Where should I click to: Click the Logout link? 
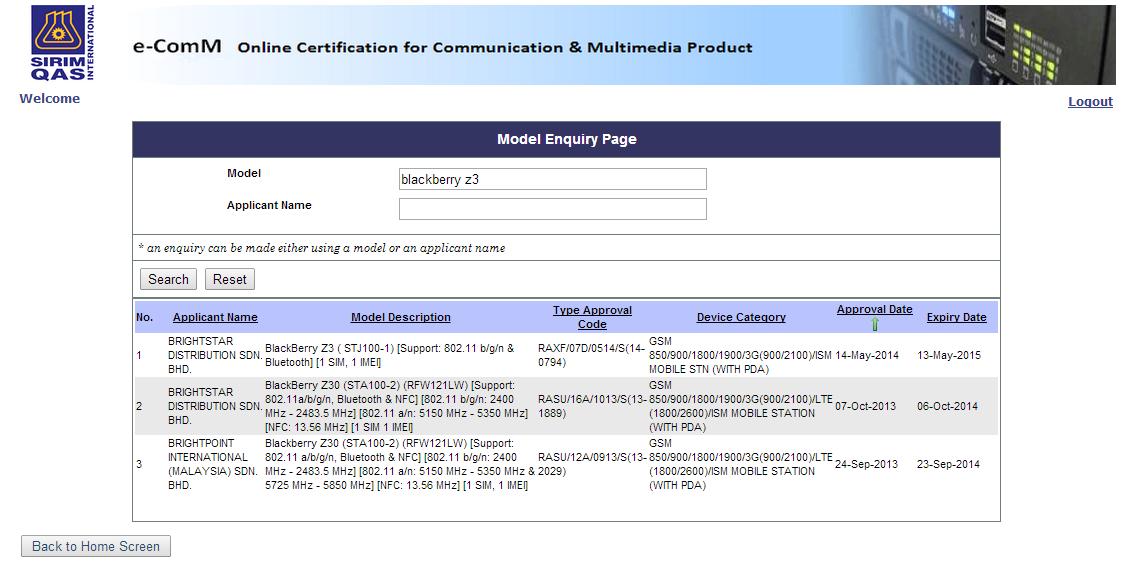1090,102
